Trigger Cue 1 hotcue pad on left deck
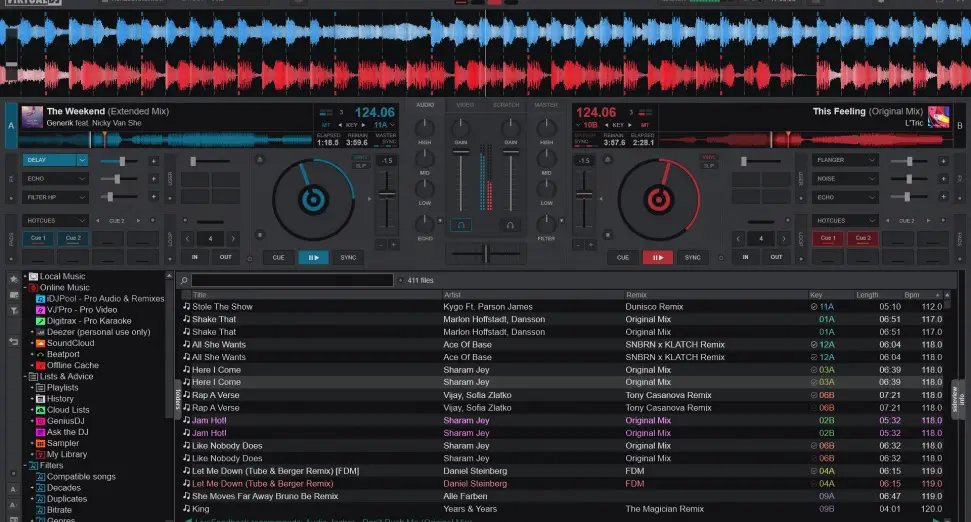 point(38,238)
